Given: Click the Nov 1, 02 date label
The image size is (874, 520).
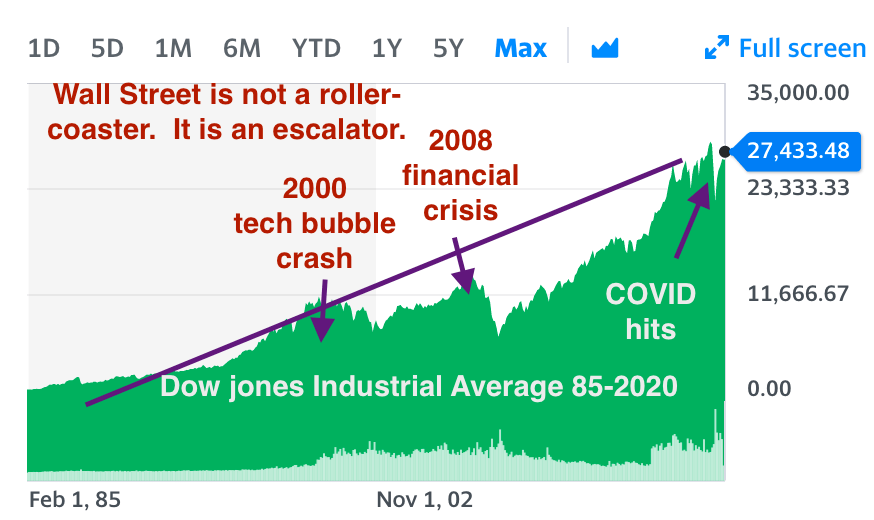Looking at the screenshot, I should pyautogui.click(x=425, y=500).
